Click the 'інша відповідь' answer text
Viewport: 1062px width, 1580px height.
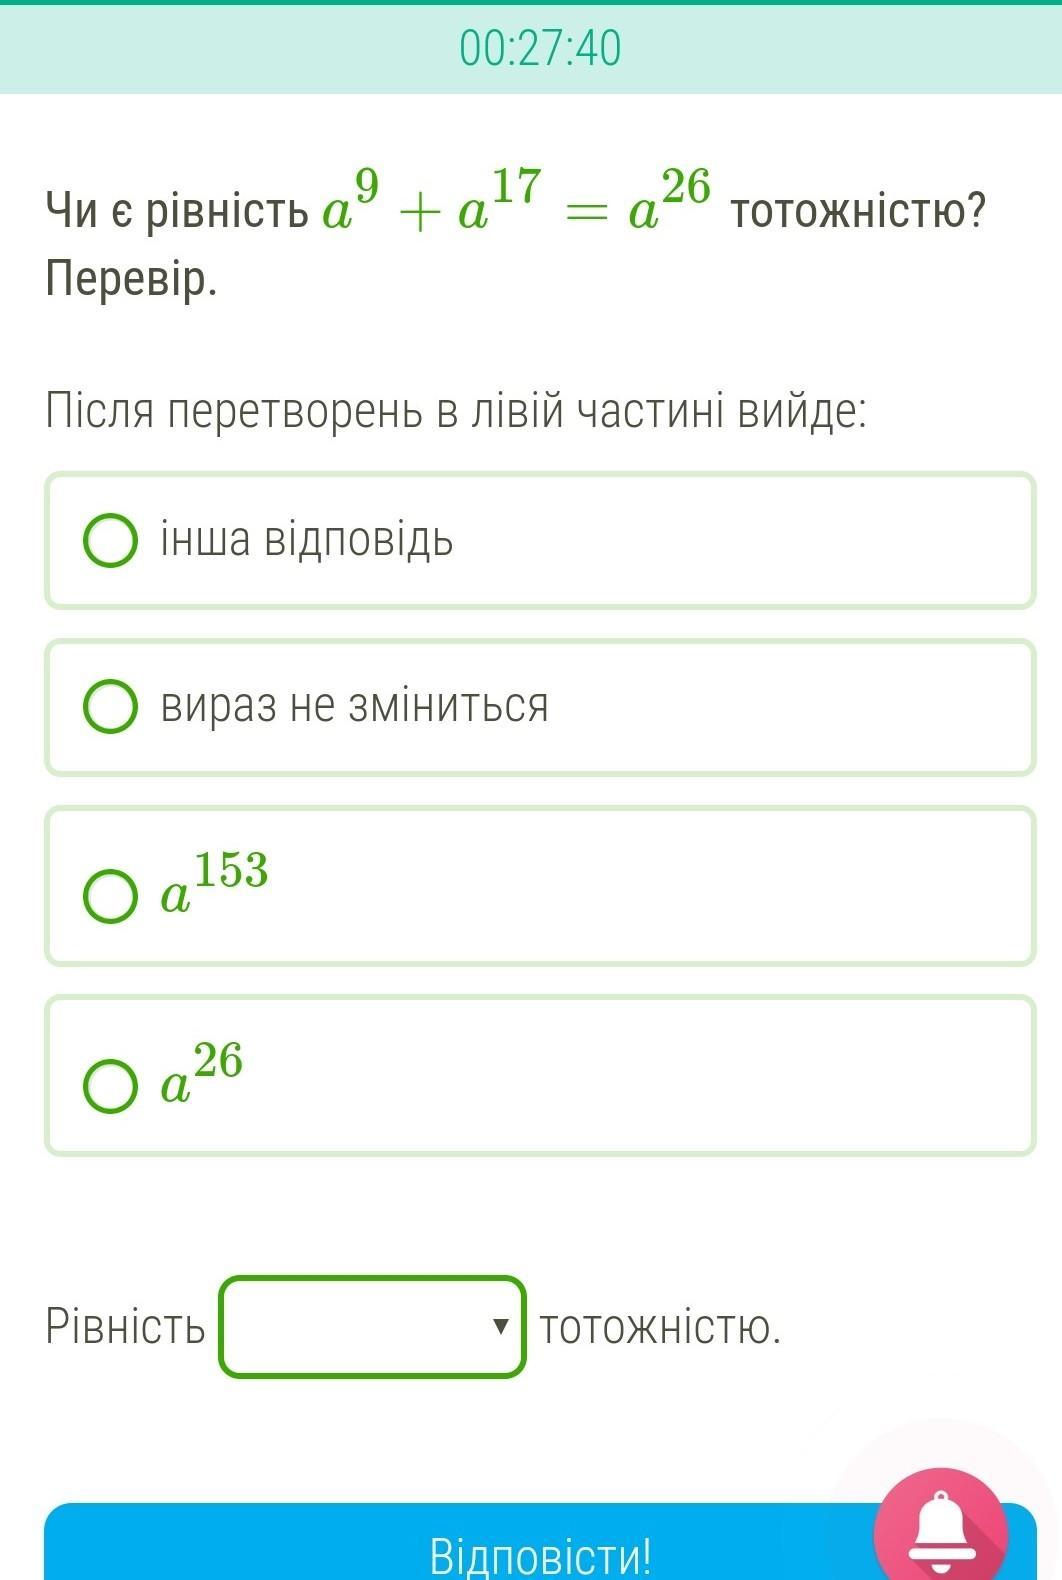pyautogui.click(x=307, y=540)
